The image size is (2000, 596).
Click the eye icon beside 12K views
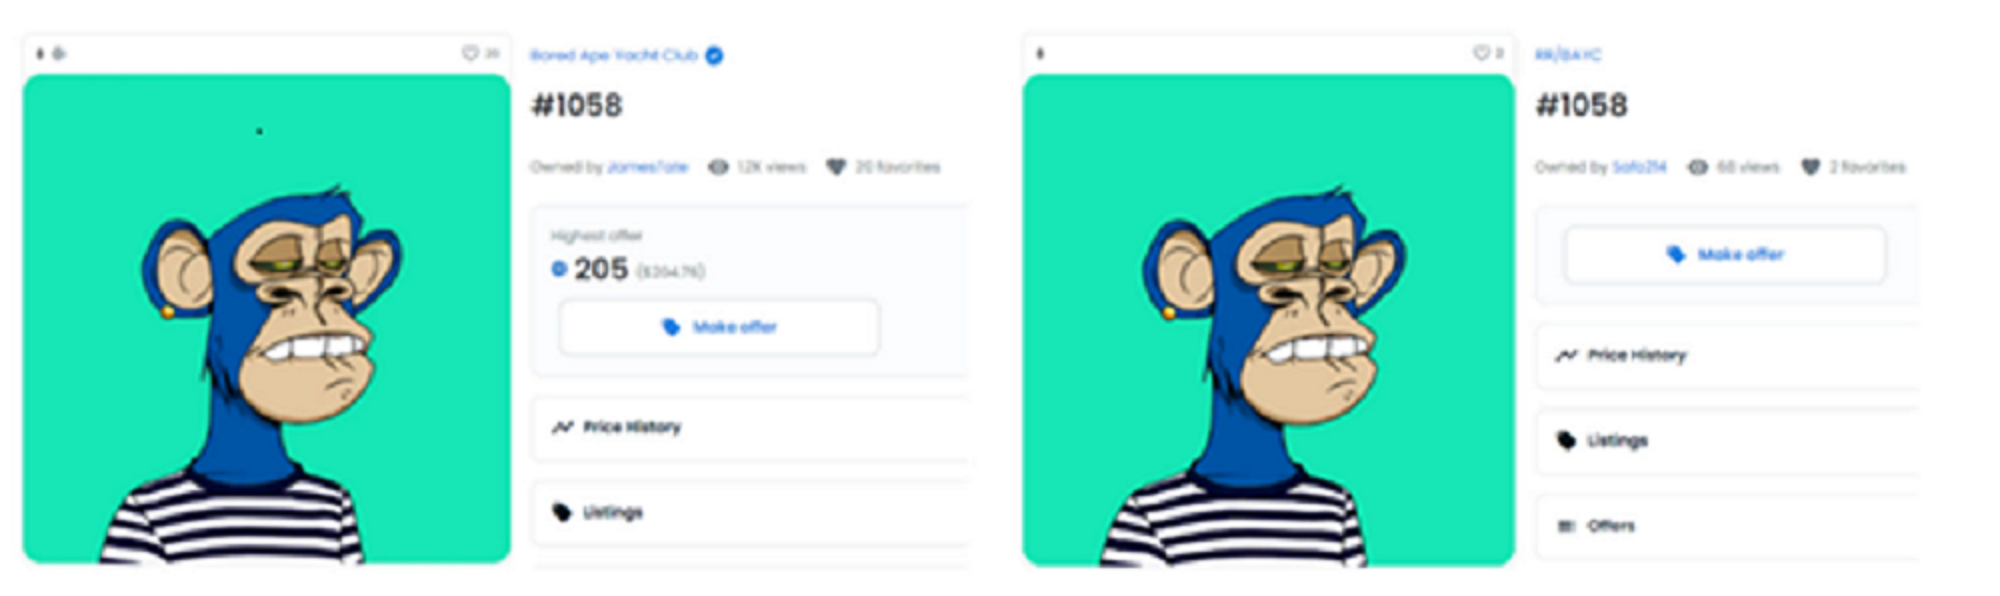coord(718,167)
